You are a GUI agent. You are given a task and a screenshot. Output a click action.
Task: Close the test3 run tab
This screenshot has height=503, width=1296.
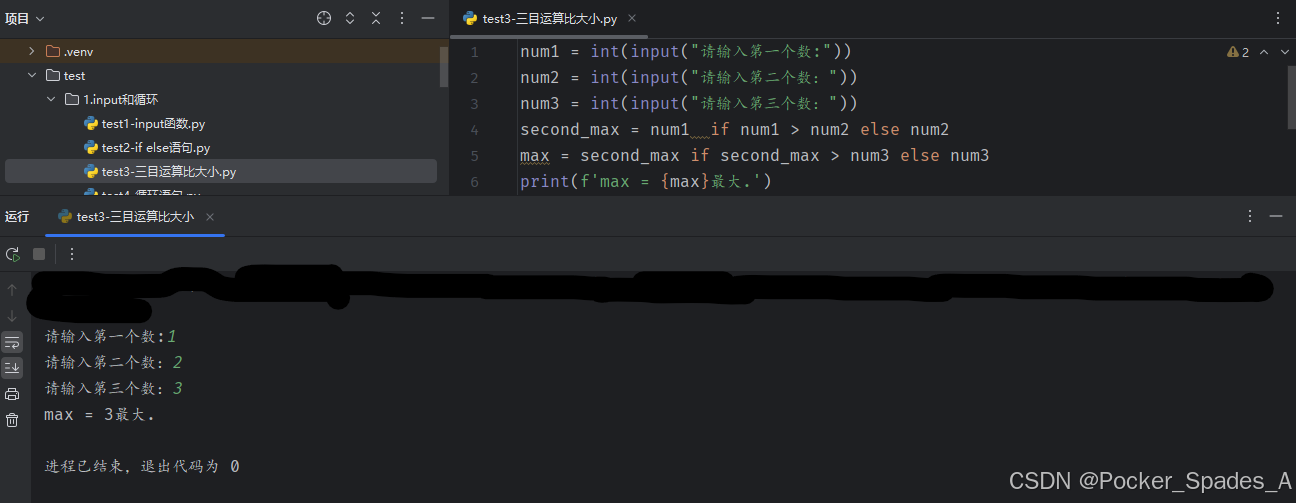[x=210, y=217]
